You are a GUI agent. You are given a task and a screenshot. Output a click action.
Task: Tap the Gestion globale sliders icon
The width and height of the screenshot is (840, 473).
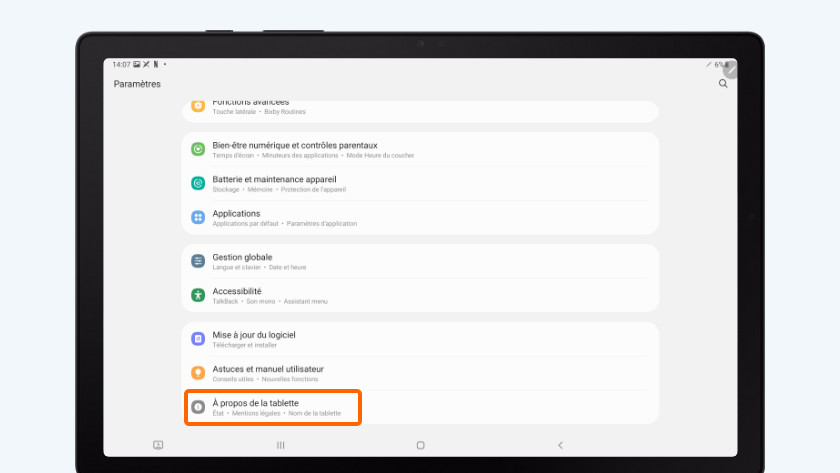198,261
